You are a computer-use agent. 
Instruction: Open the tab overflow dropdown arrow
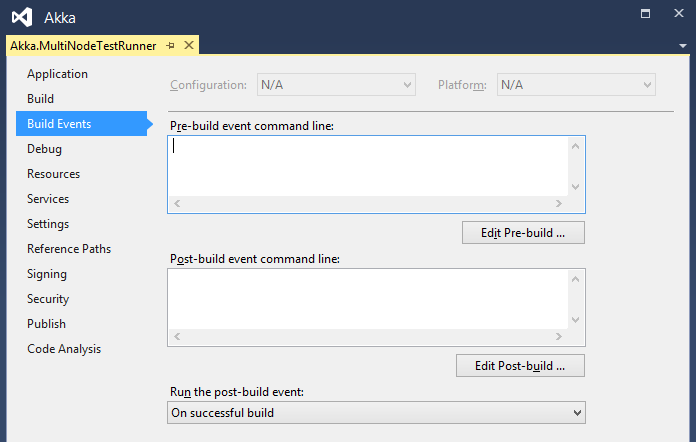coord(683,46)
